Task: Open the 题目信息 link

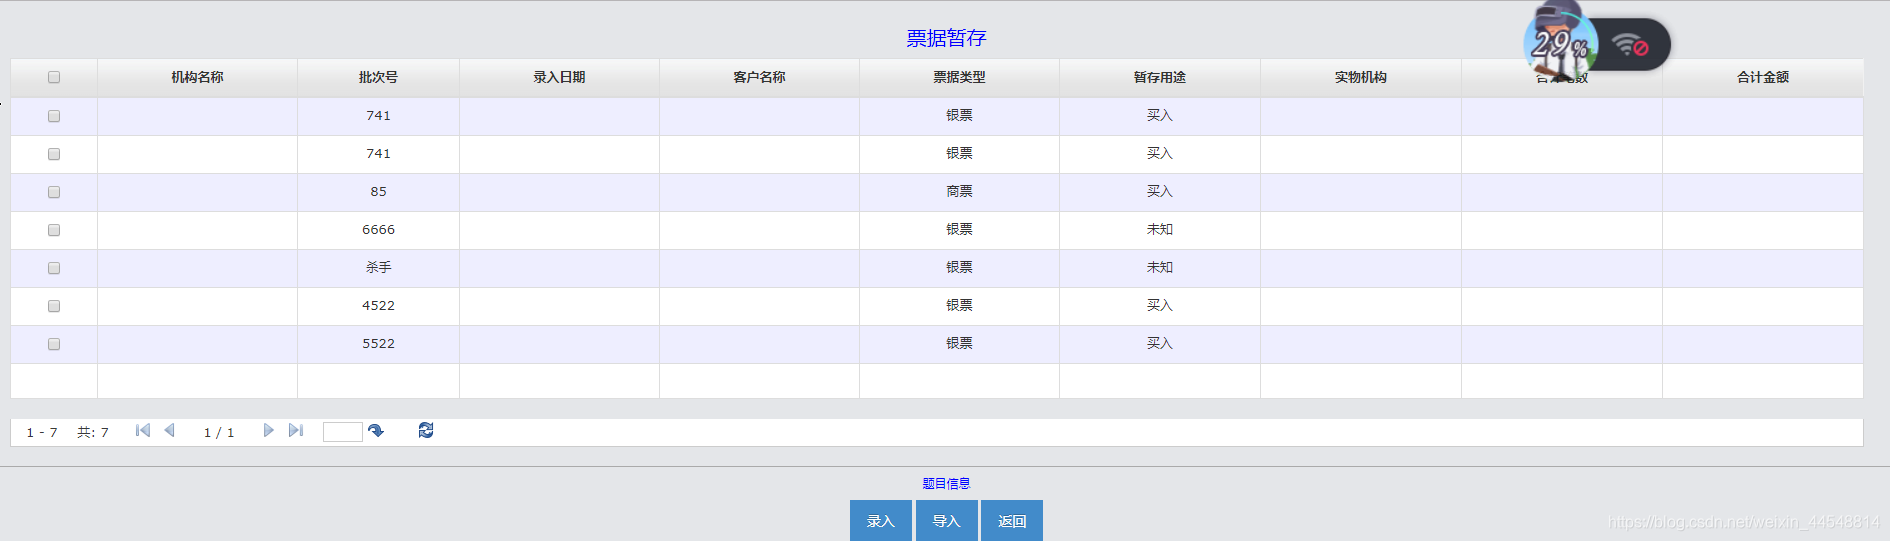Action: [x=946, y=483]
